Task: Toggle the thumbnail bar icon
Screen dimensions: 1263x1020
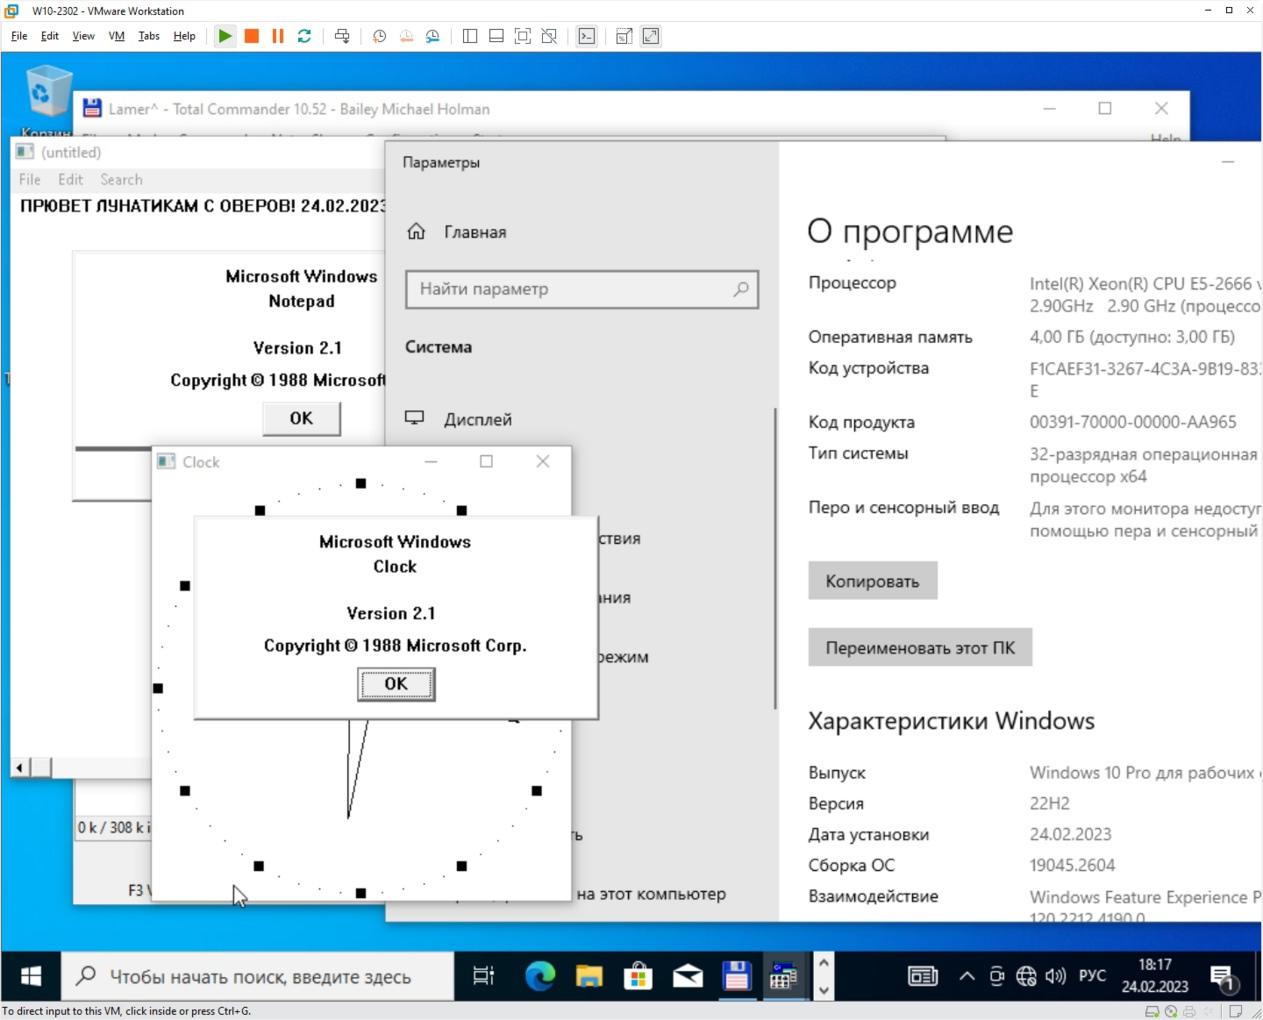Action: [496, 36]
